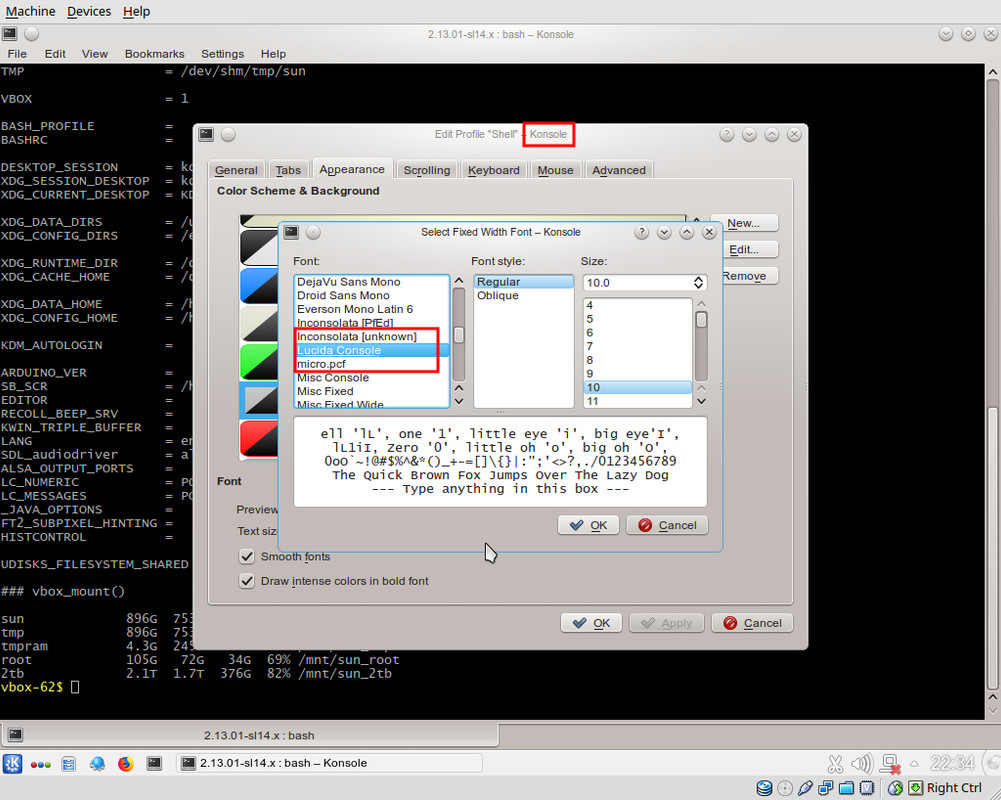Select the blue color scheme thumbnail
The height and width of the screenshot is (800, 1001).
click(260, 287)
